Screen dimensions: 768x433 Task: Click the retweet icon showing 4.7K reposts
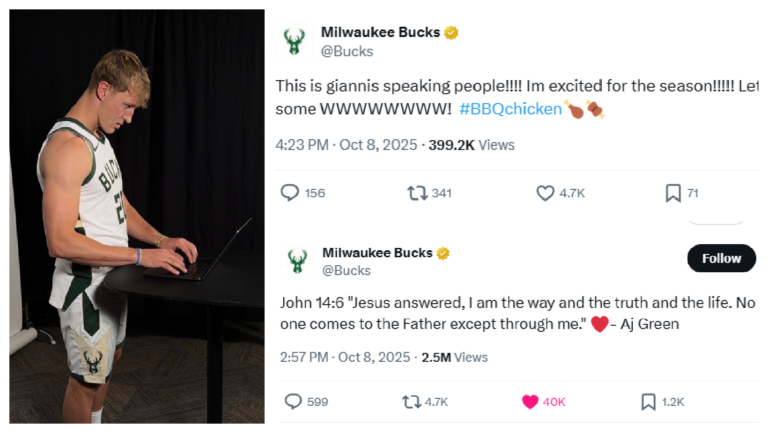point(410,401)
